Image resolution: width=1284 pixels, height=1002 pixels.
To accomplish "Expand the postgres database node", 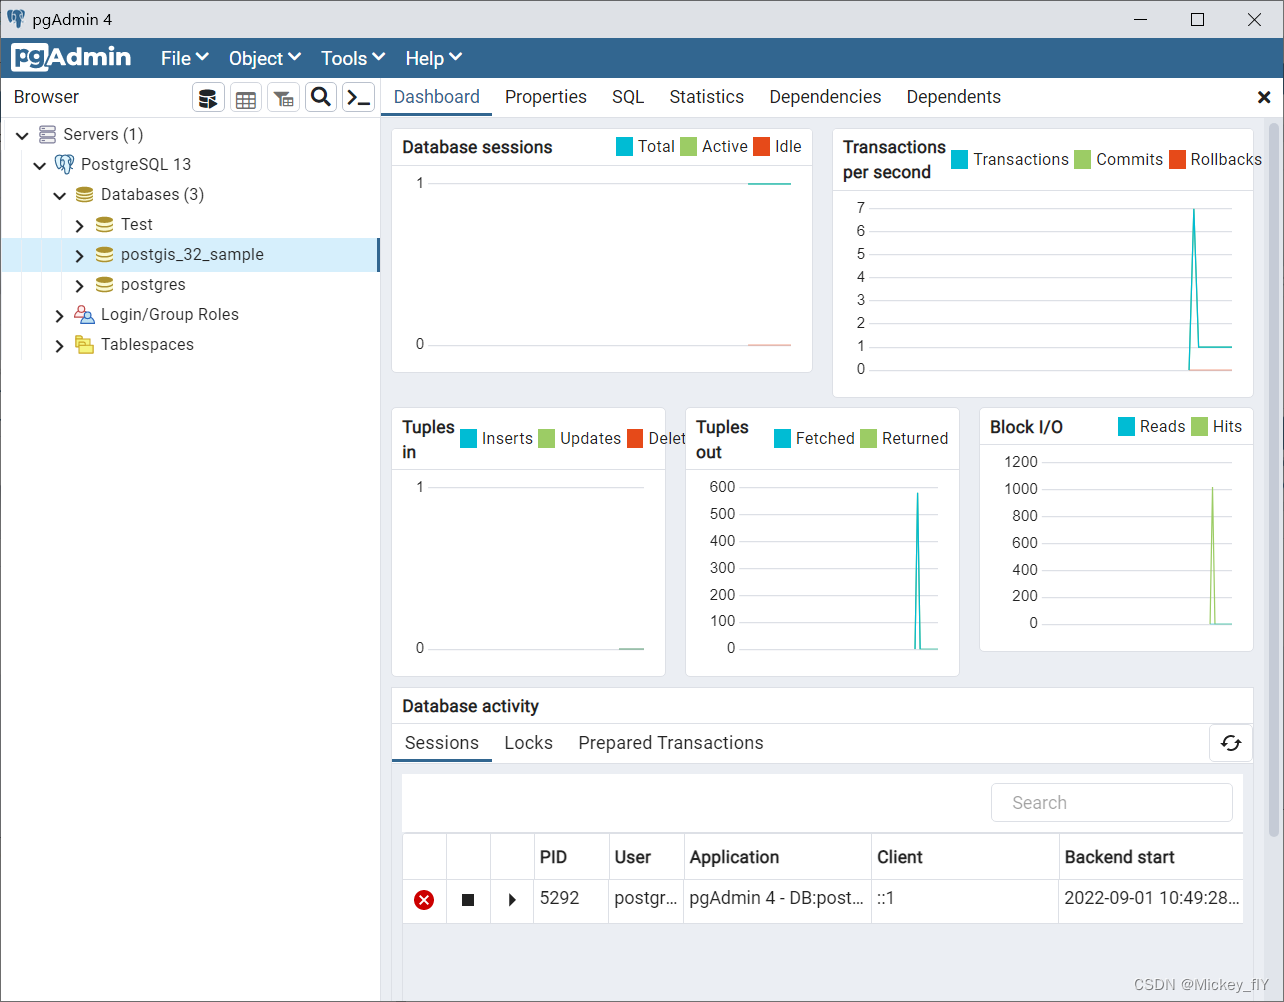I will pyautogui.click(x=80, y=285).
